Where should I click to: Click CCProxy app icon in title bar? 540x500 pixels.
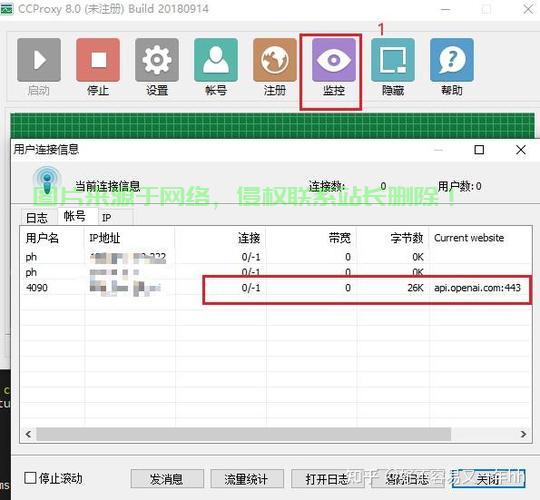click(6, 9)
